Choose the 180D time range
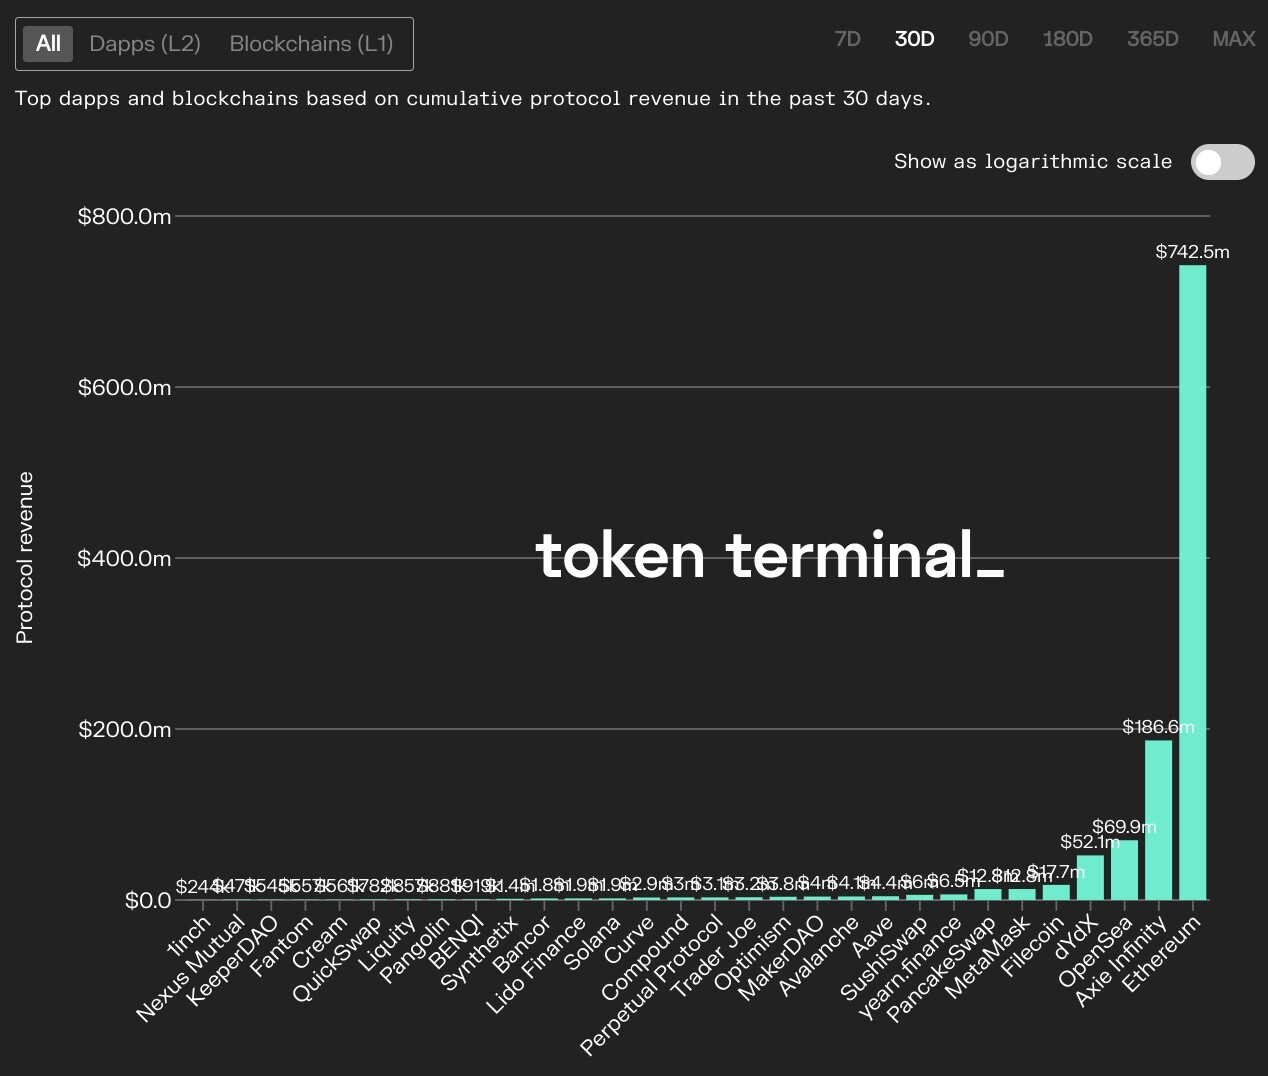The image size is (1268, 1076). click(1067, 39)
